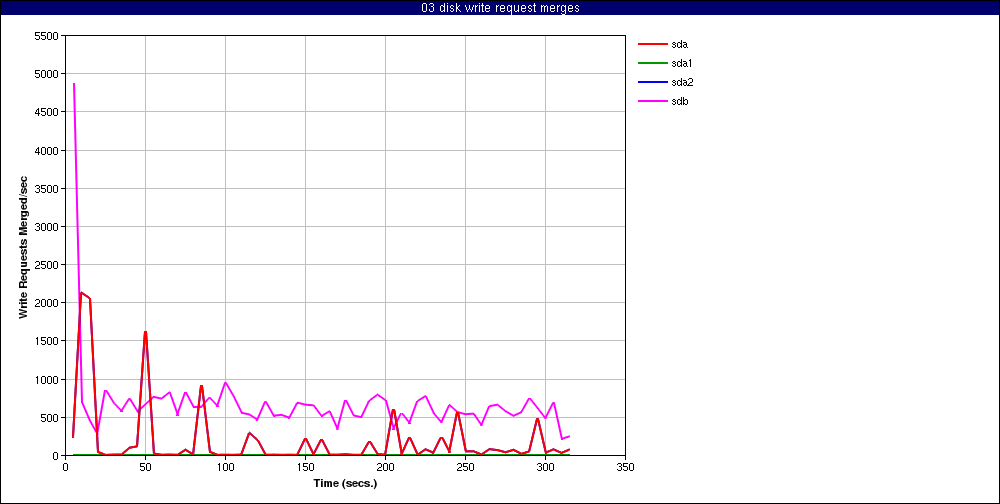Screen dimensions: 1000x504
Task: Click the magenta sdb legend line
Action: tap(652, 101)
